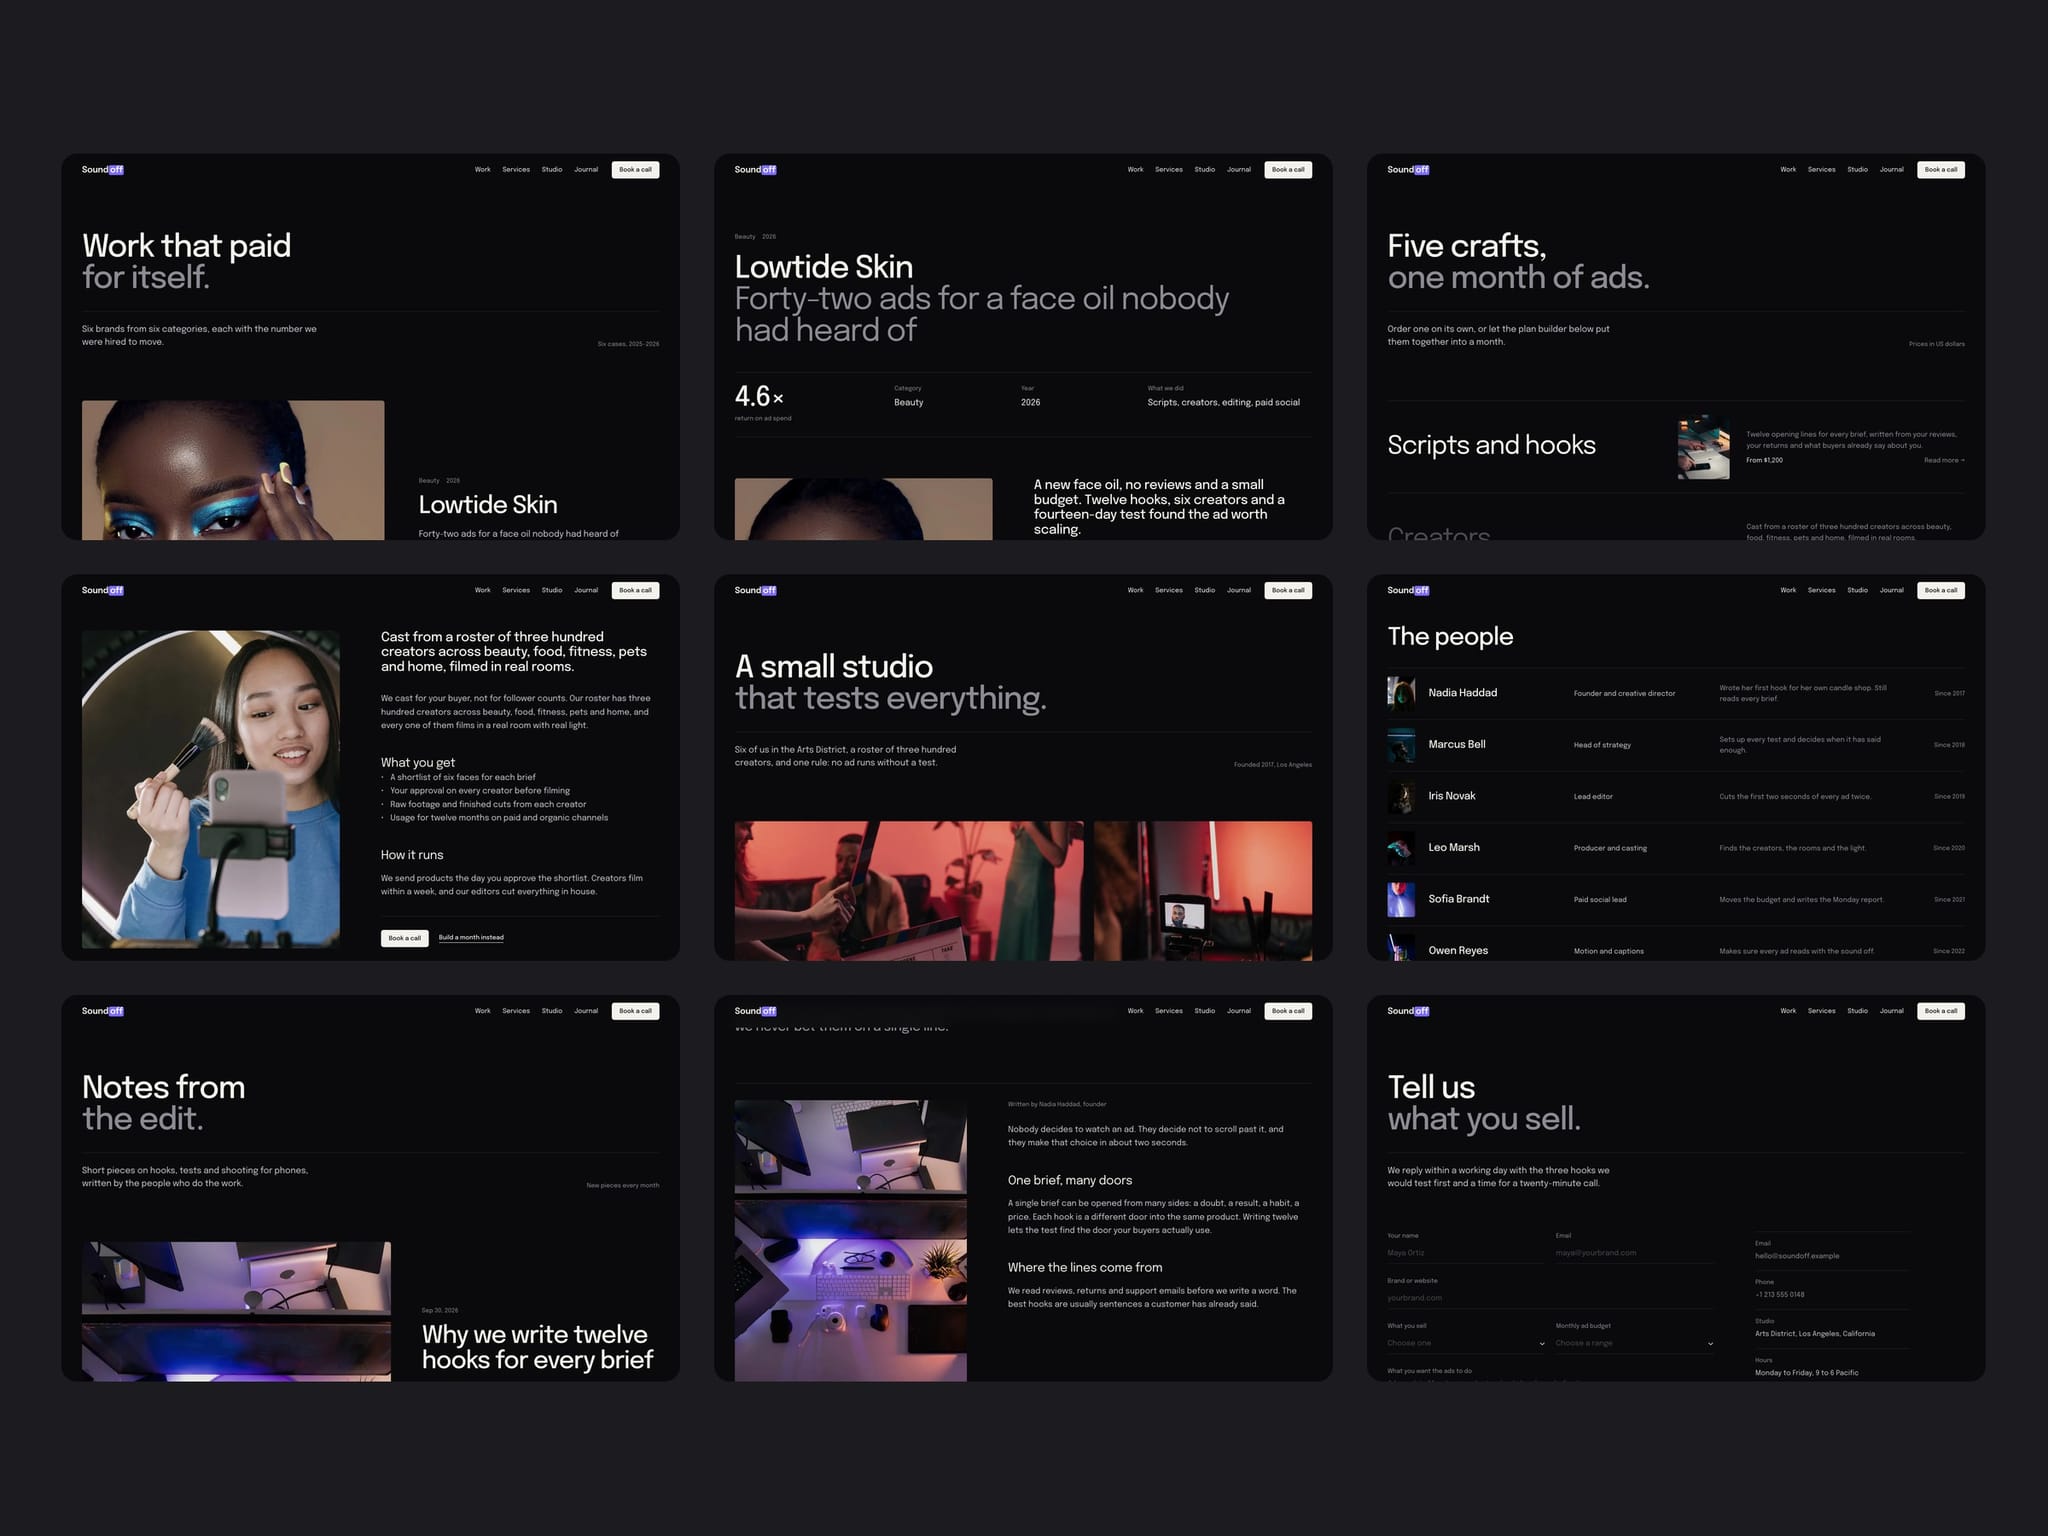
Task: Follow the 'Build a month instead' link
Action: click(x=471, y=938)
